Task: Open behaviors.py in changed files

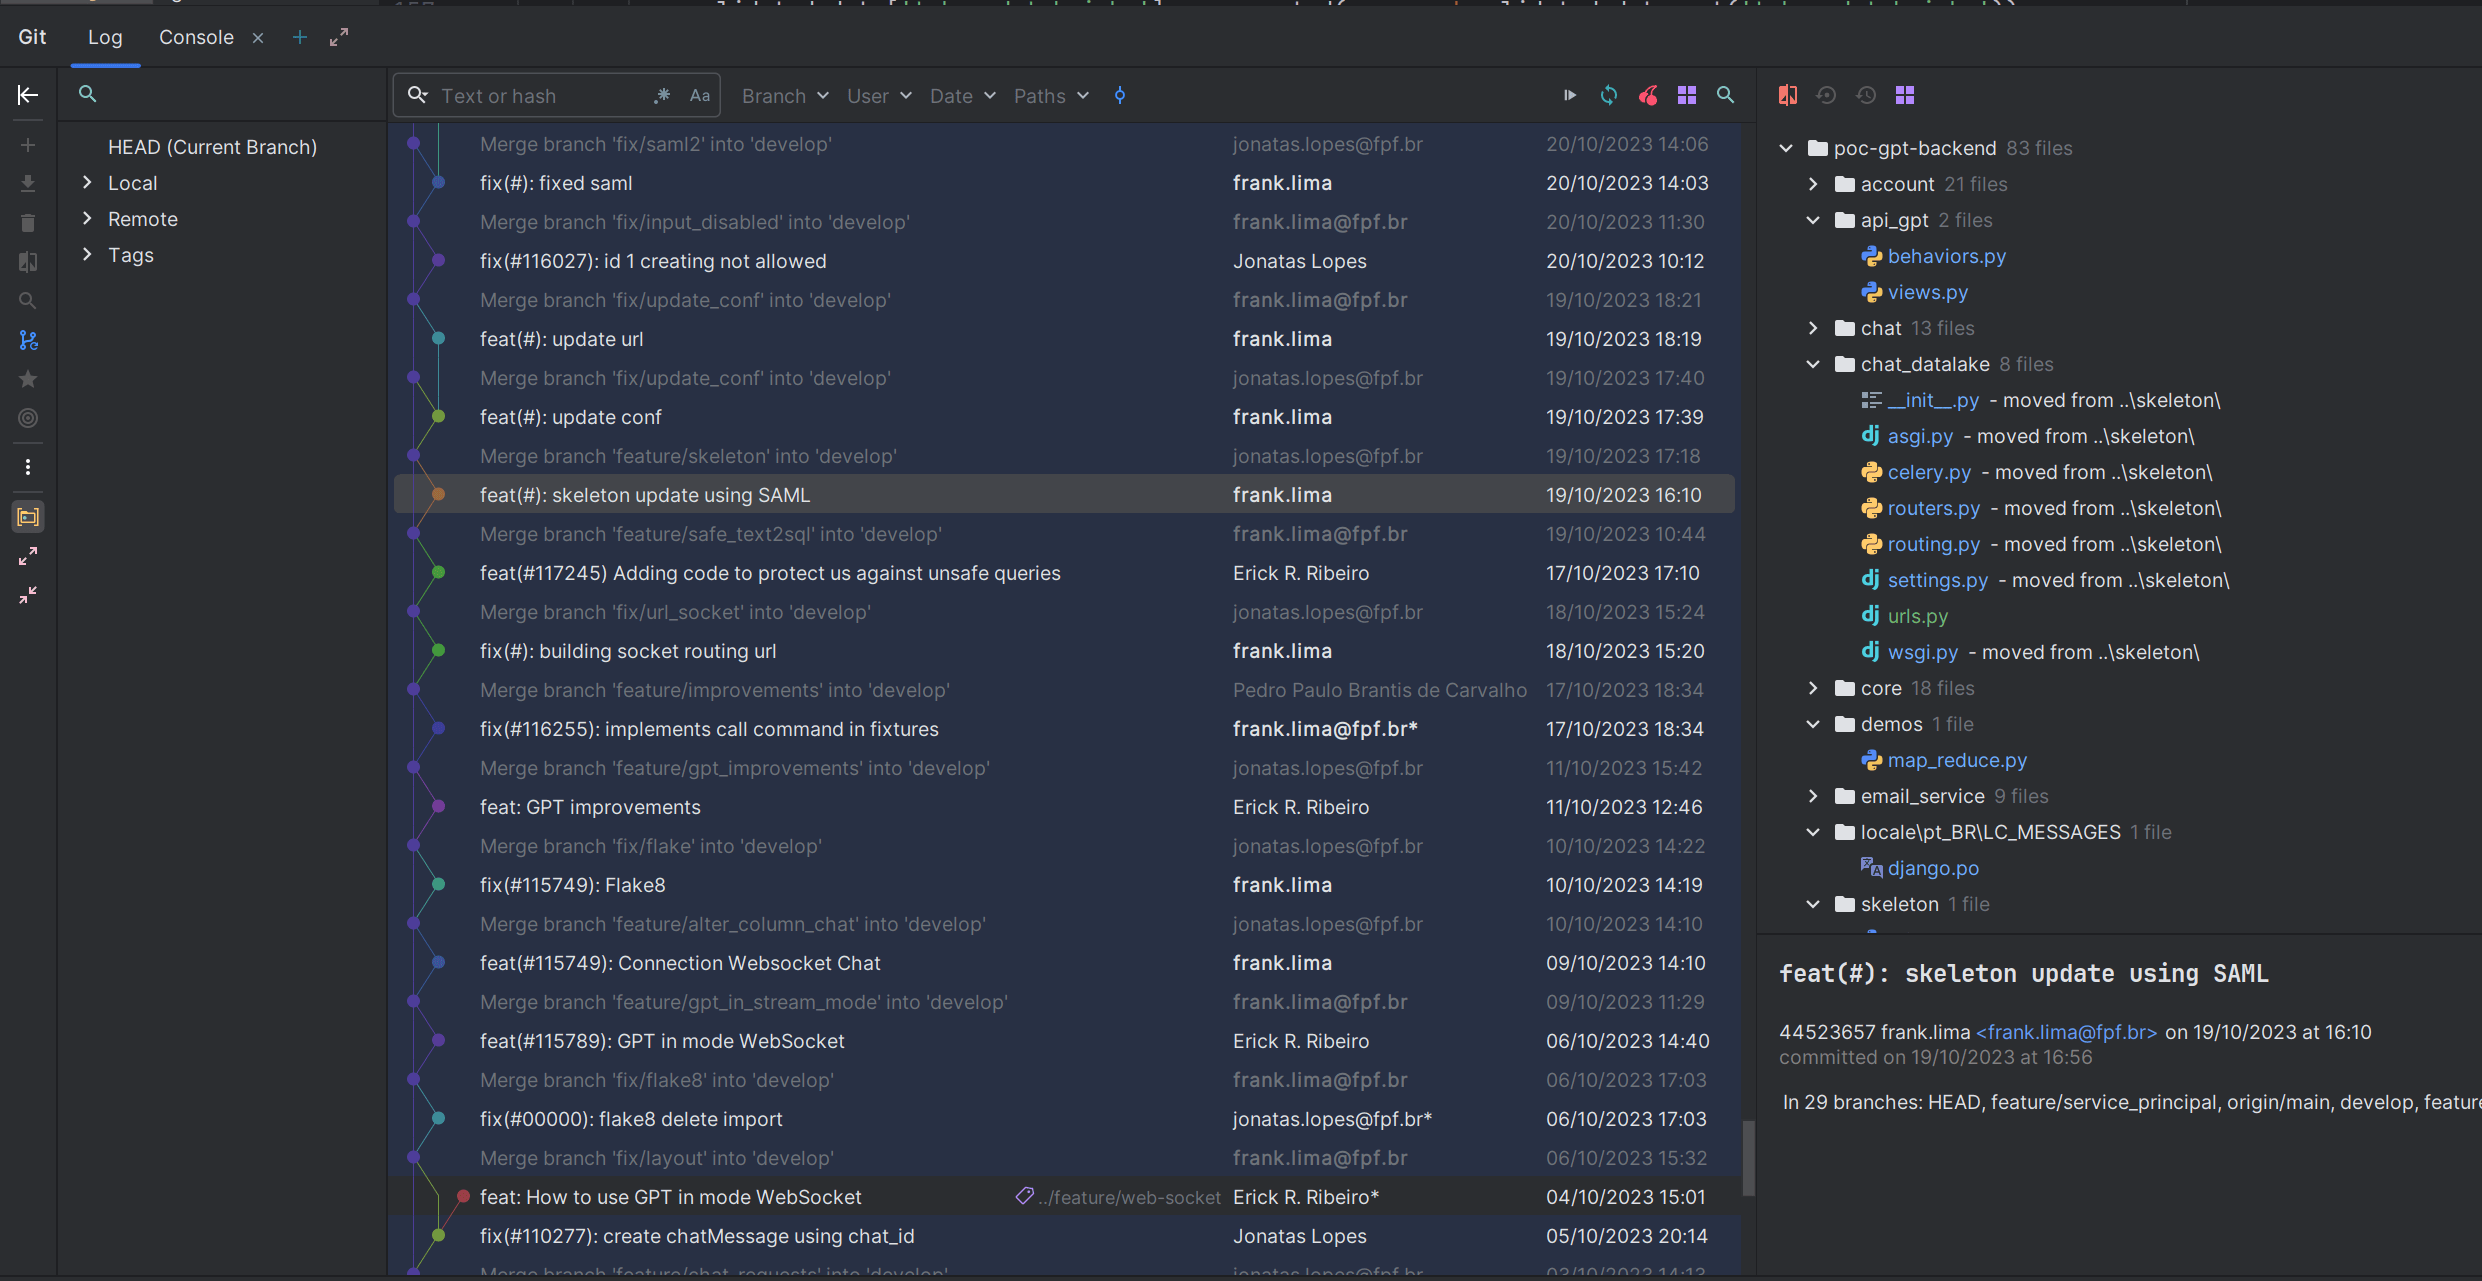Action: pos(1946,256)
